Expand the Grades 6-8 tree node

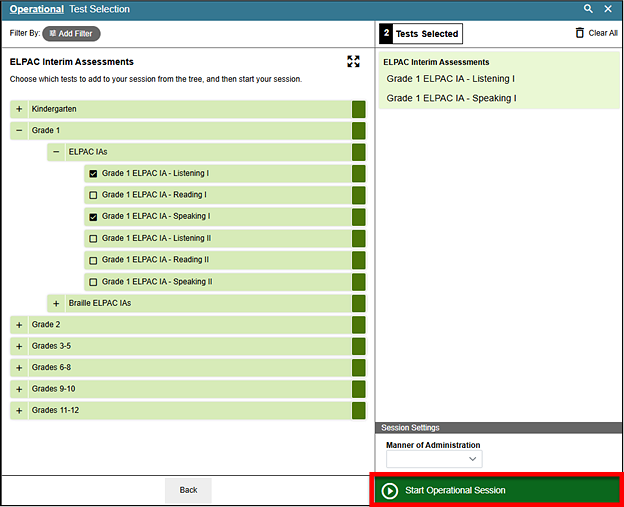(x=19, y=368)
